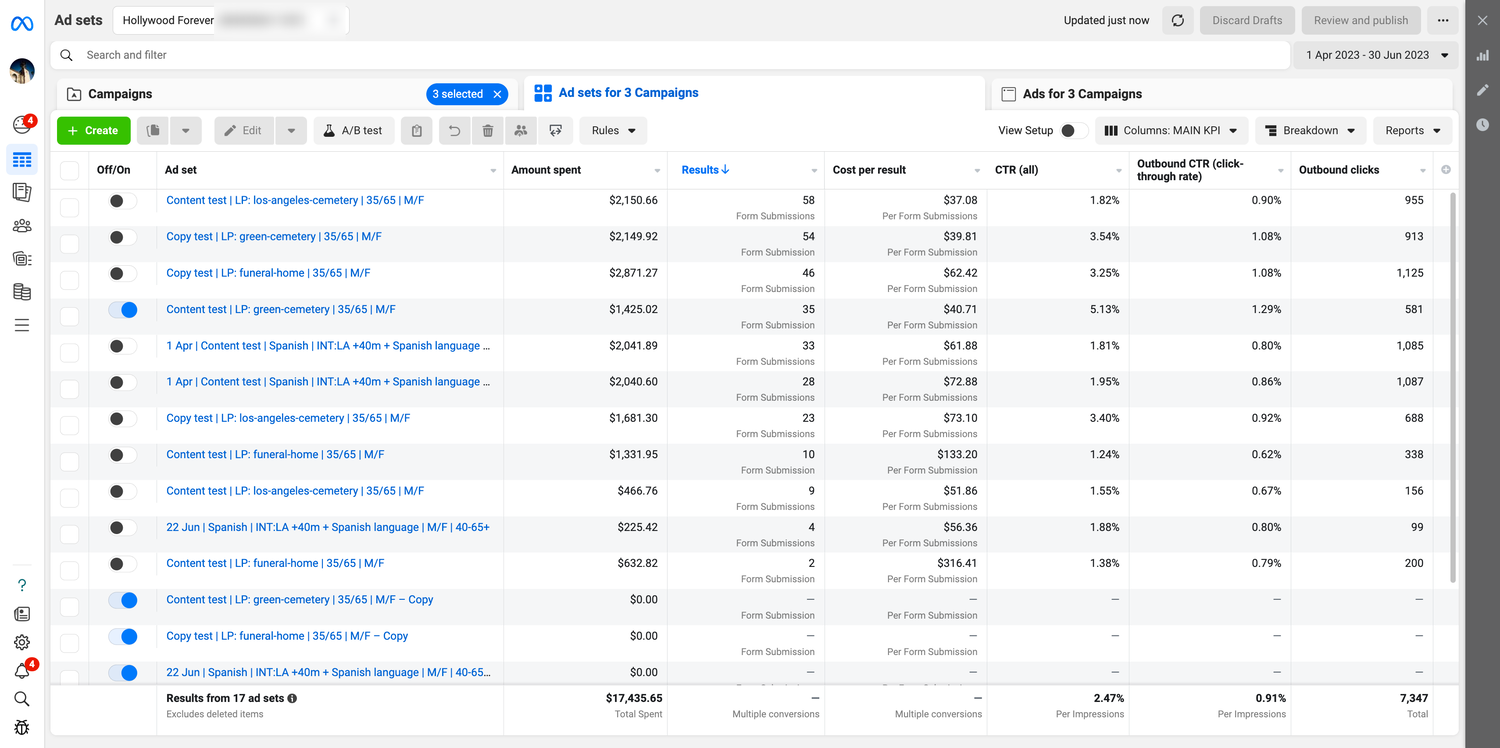This screenshot has width=1500, height=748.
Task: Open Ads Manager table view sidebar icon
Action: pyautogui.click(x=22, y=160)
